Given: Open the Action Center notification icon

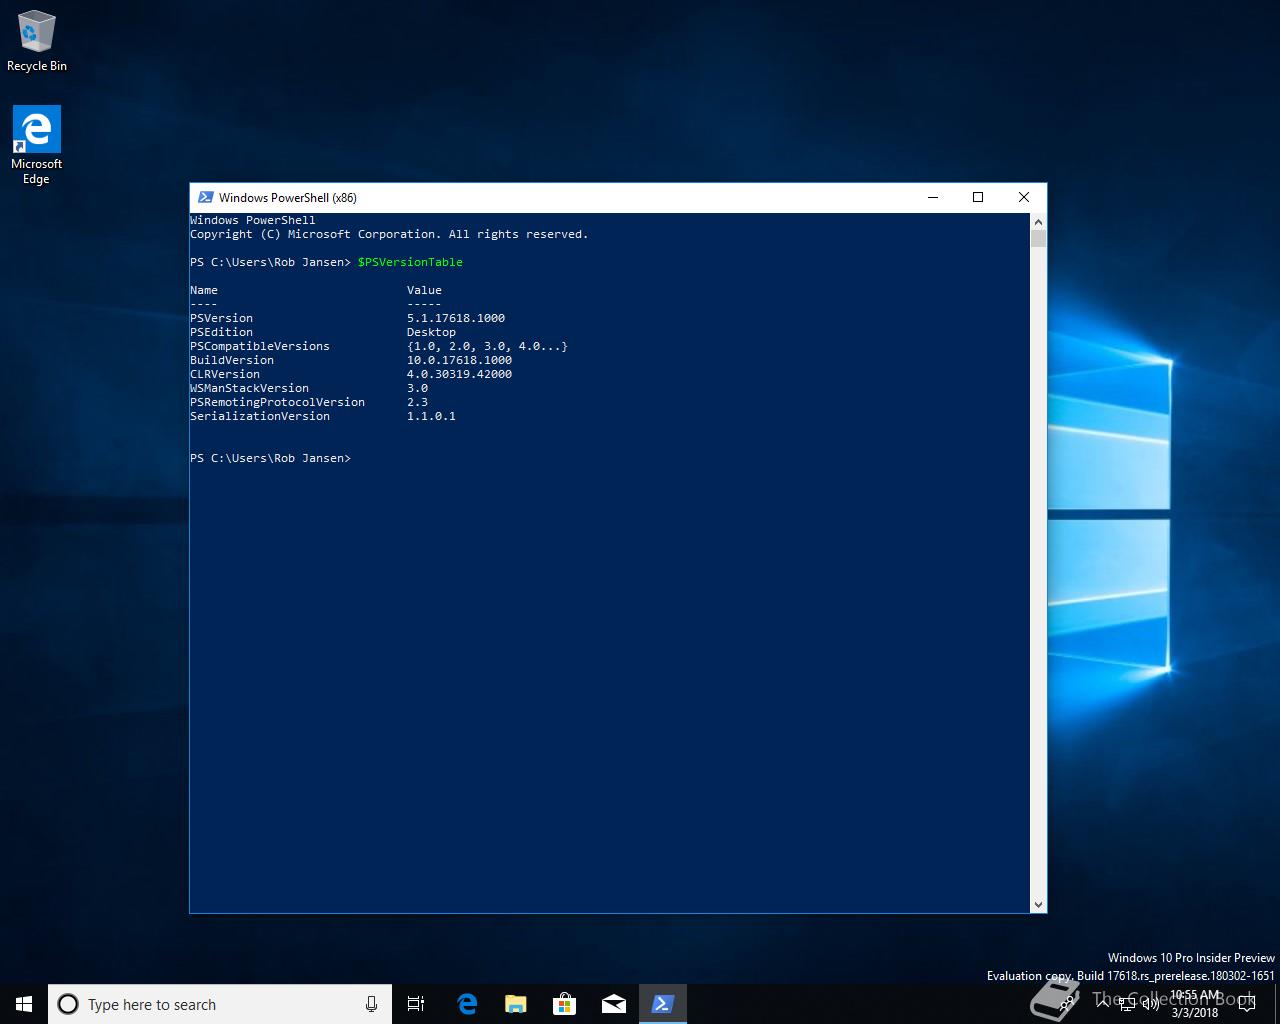Looking at the screenshot, I should coord(1247,1004).
